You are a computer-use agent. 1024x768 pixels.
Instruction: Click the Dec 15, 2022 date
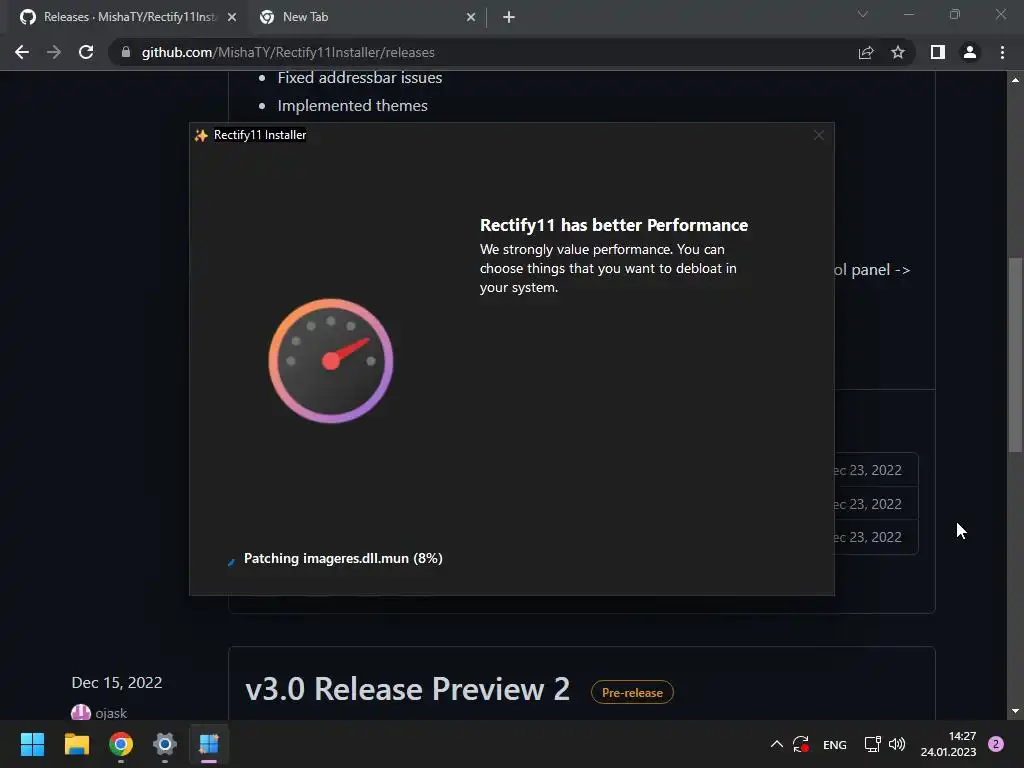pos(117,682)
